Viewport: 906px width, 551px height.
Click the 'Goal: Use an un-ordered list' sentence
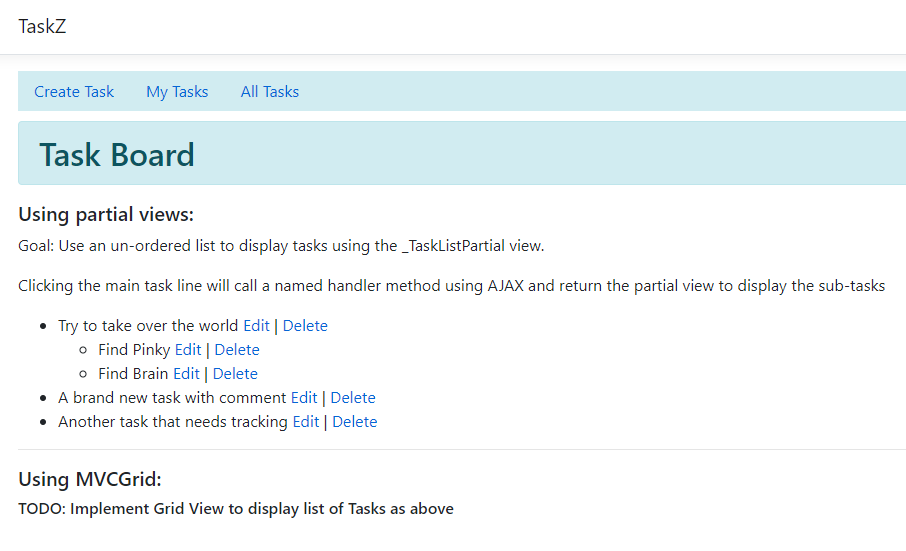pyautogui.click(x=281, y=246)
